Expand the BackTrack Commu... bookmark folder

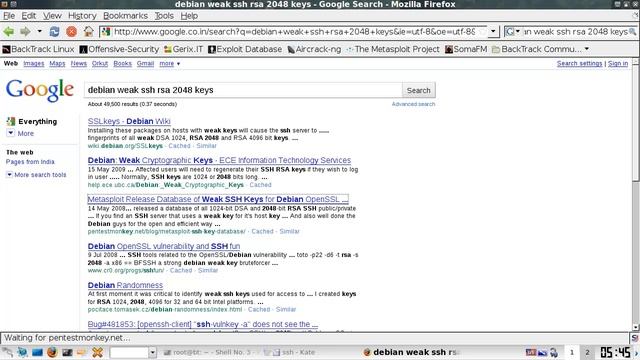pyautogui.click(x=541, y=49)
